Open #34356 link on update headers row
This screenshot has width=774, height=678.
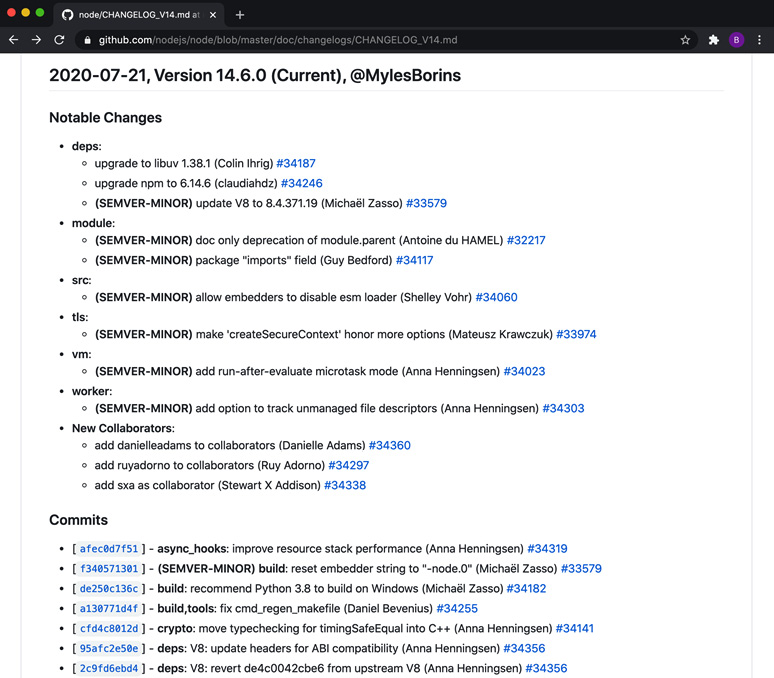pyautogui.click(x=524, y=648)
